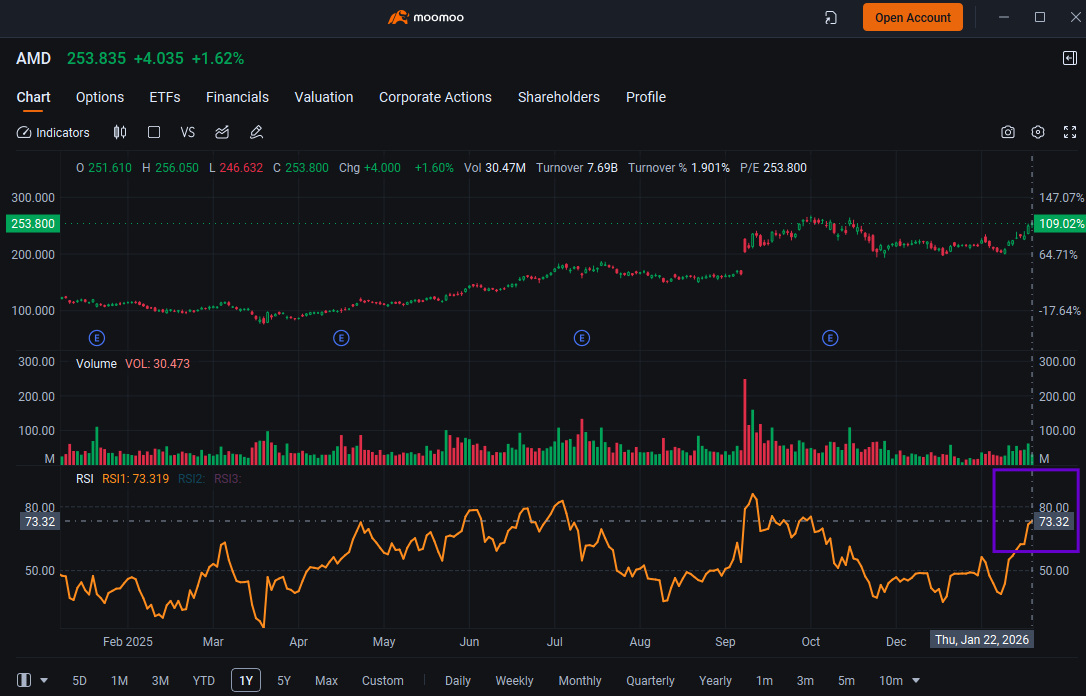Image resolution: width=1086 pixels, height=696 pixels.
Task: Open the Financials tab
Action: pos(237,97)
